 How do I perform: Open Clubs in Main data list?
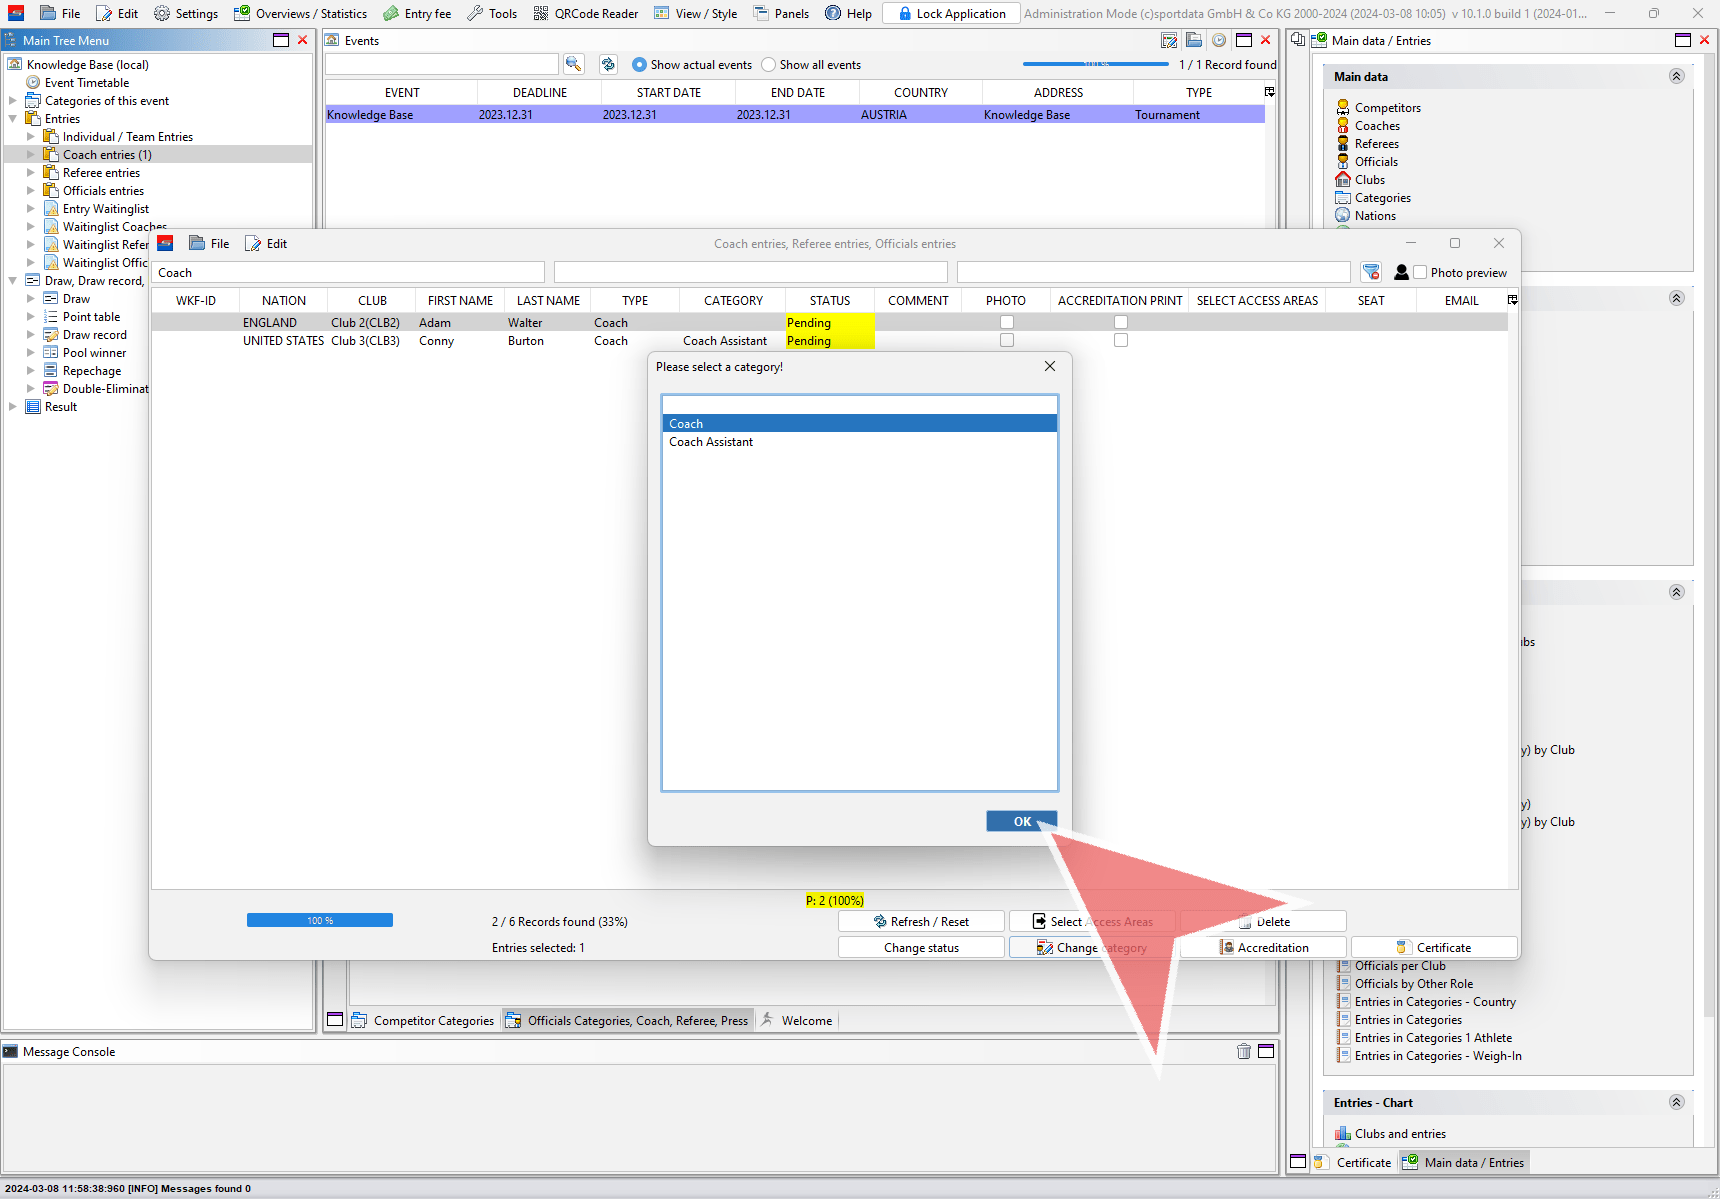pos(1369,180)
